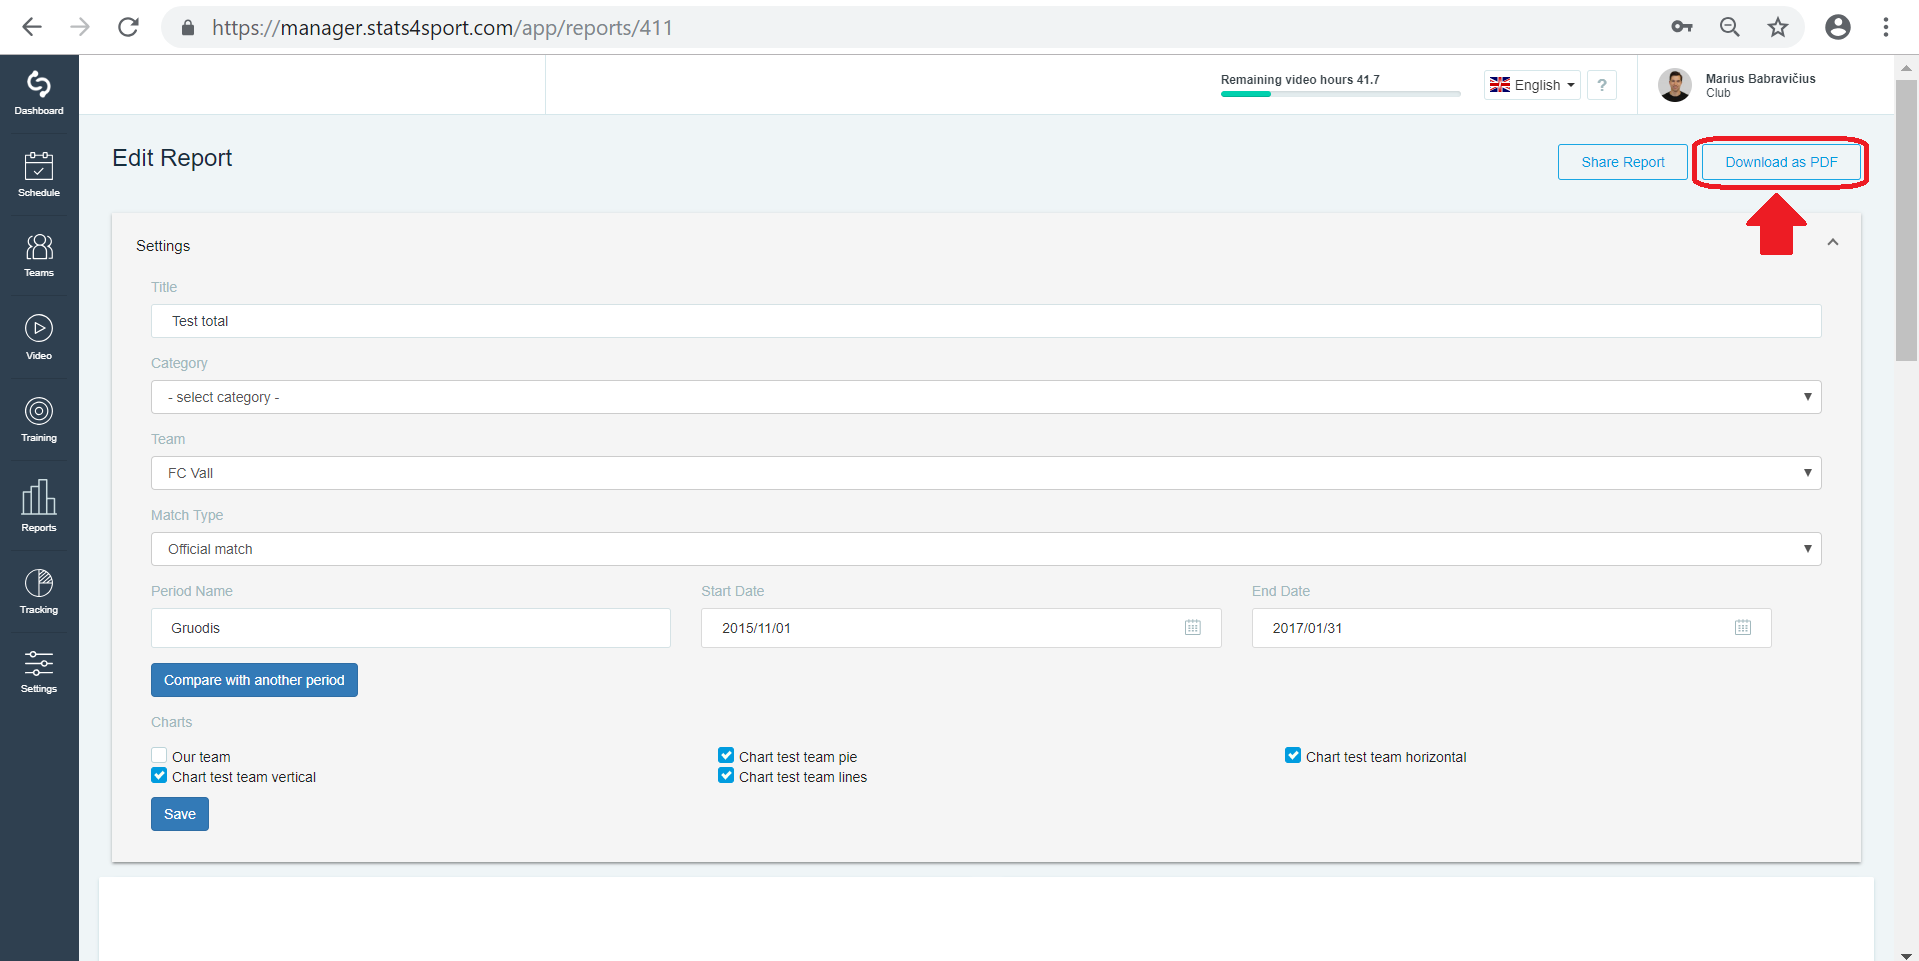Screen dimensions: 1919x961
Task: Open the Chrome three-dot menu
Action: (1886, 27)
